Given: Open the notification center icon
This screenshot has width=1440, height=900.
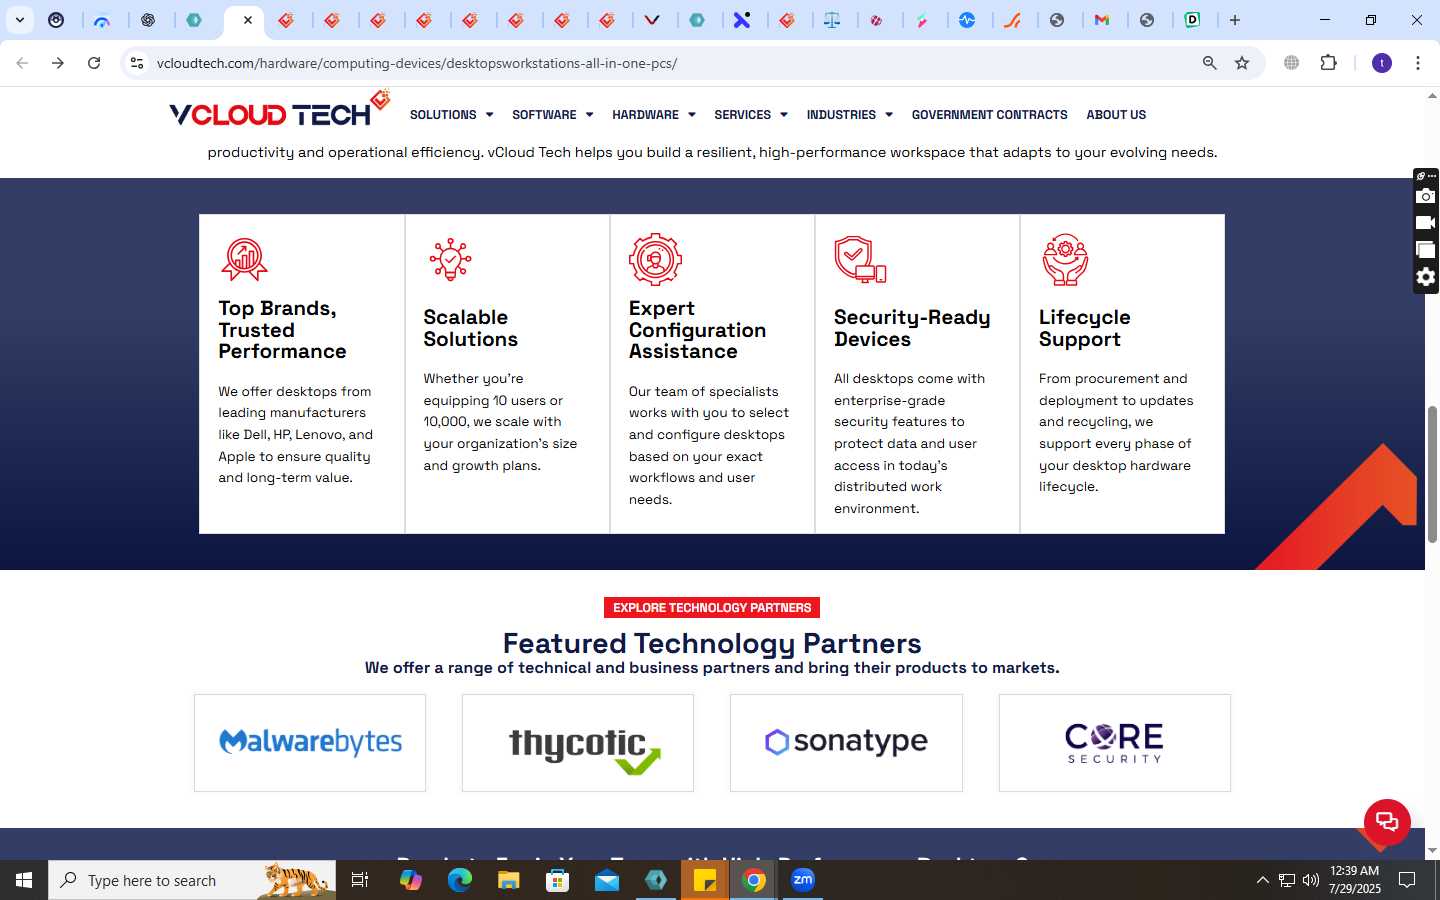Looking at the screenshot, I should click(1407, 880).
